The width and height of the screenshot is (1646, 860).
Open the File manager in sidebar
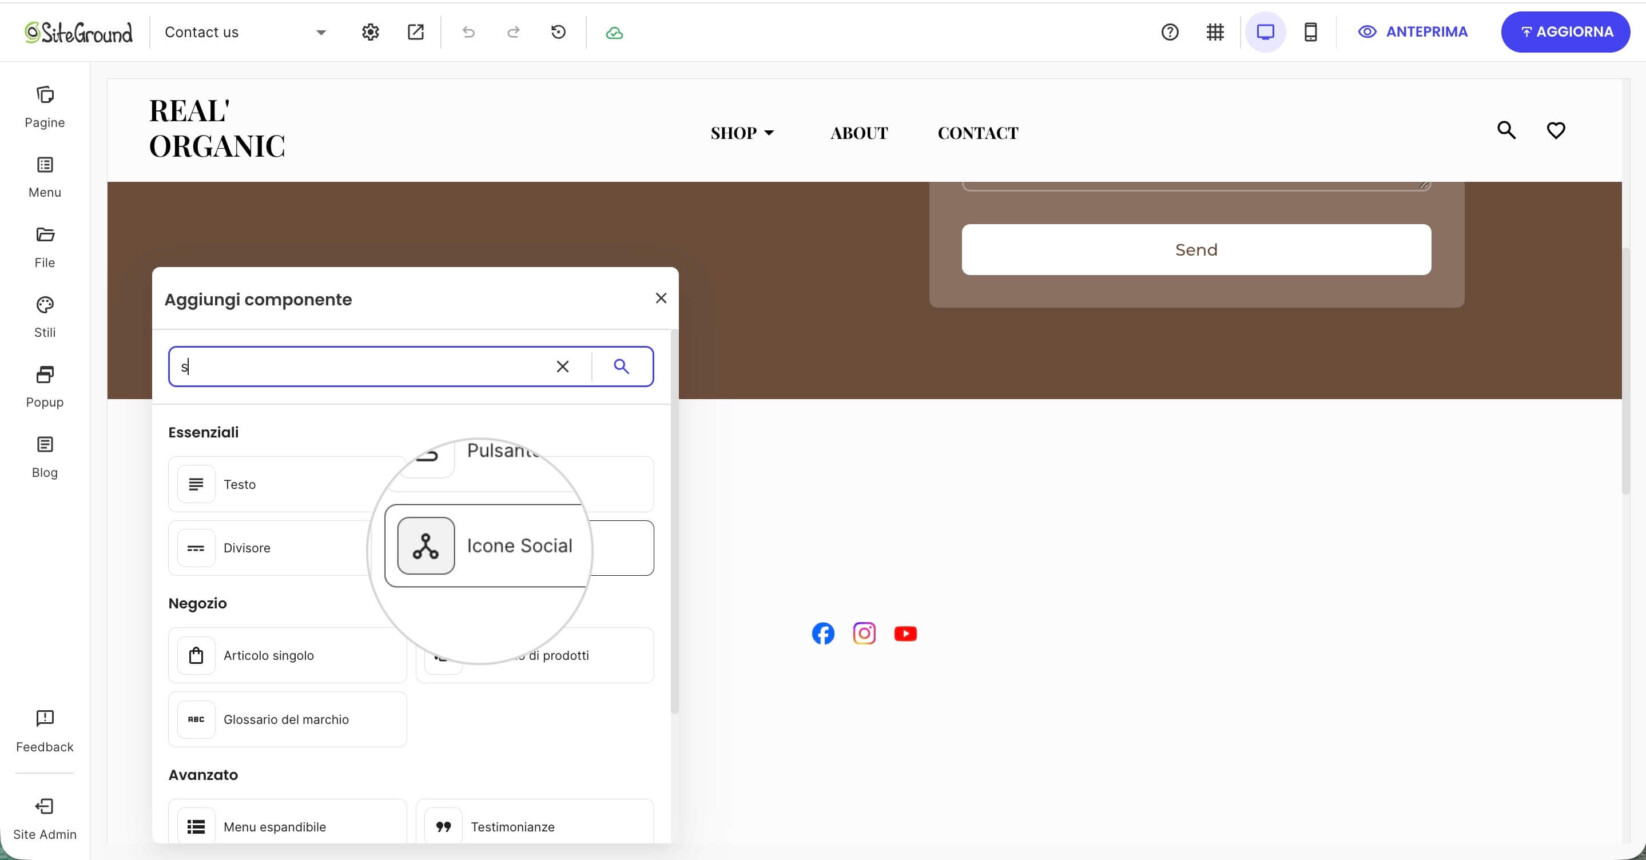tap(45, 247)
